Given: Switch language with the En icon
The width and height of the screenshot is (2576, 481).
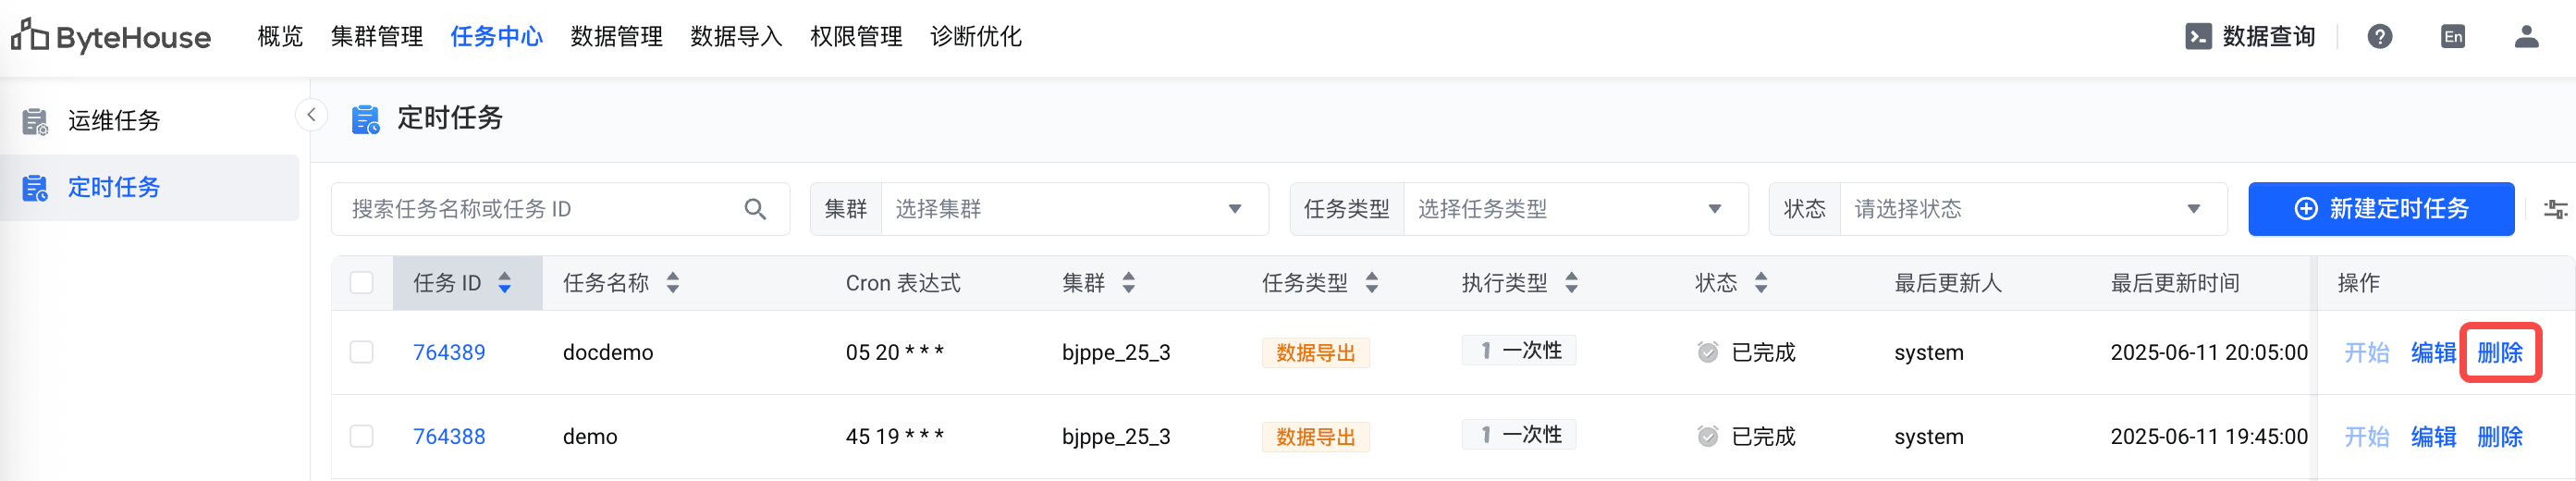Looking at the screenshot, I should point(2453,37).
